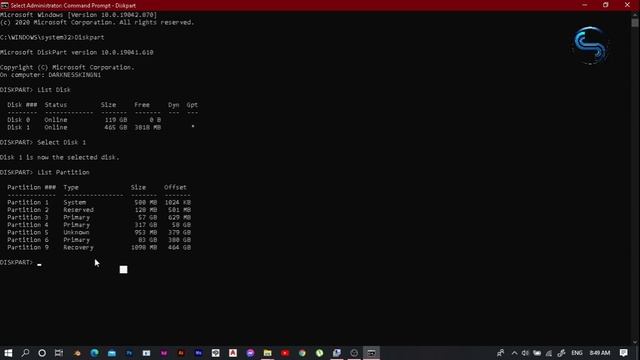Minimize the Command Prompt window
The width and height of the screenshot is (640, 360).
(584, 5)
